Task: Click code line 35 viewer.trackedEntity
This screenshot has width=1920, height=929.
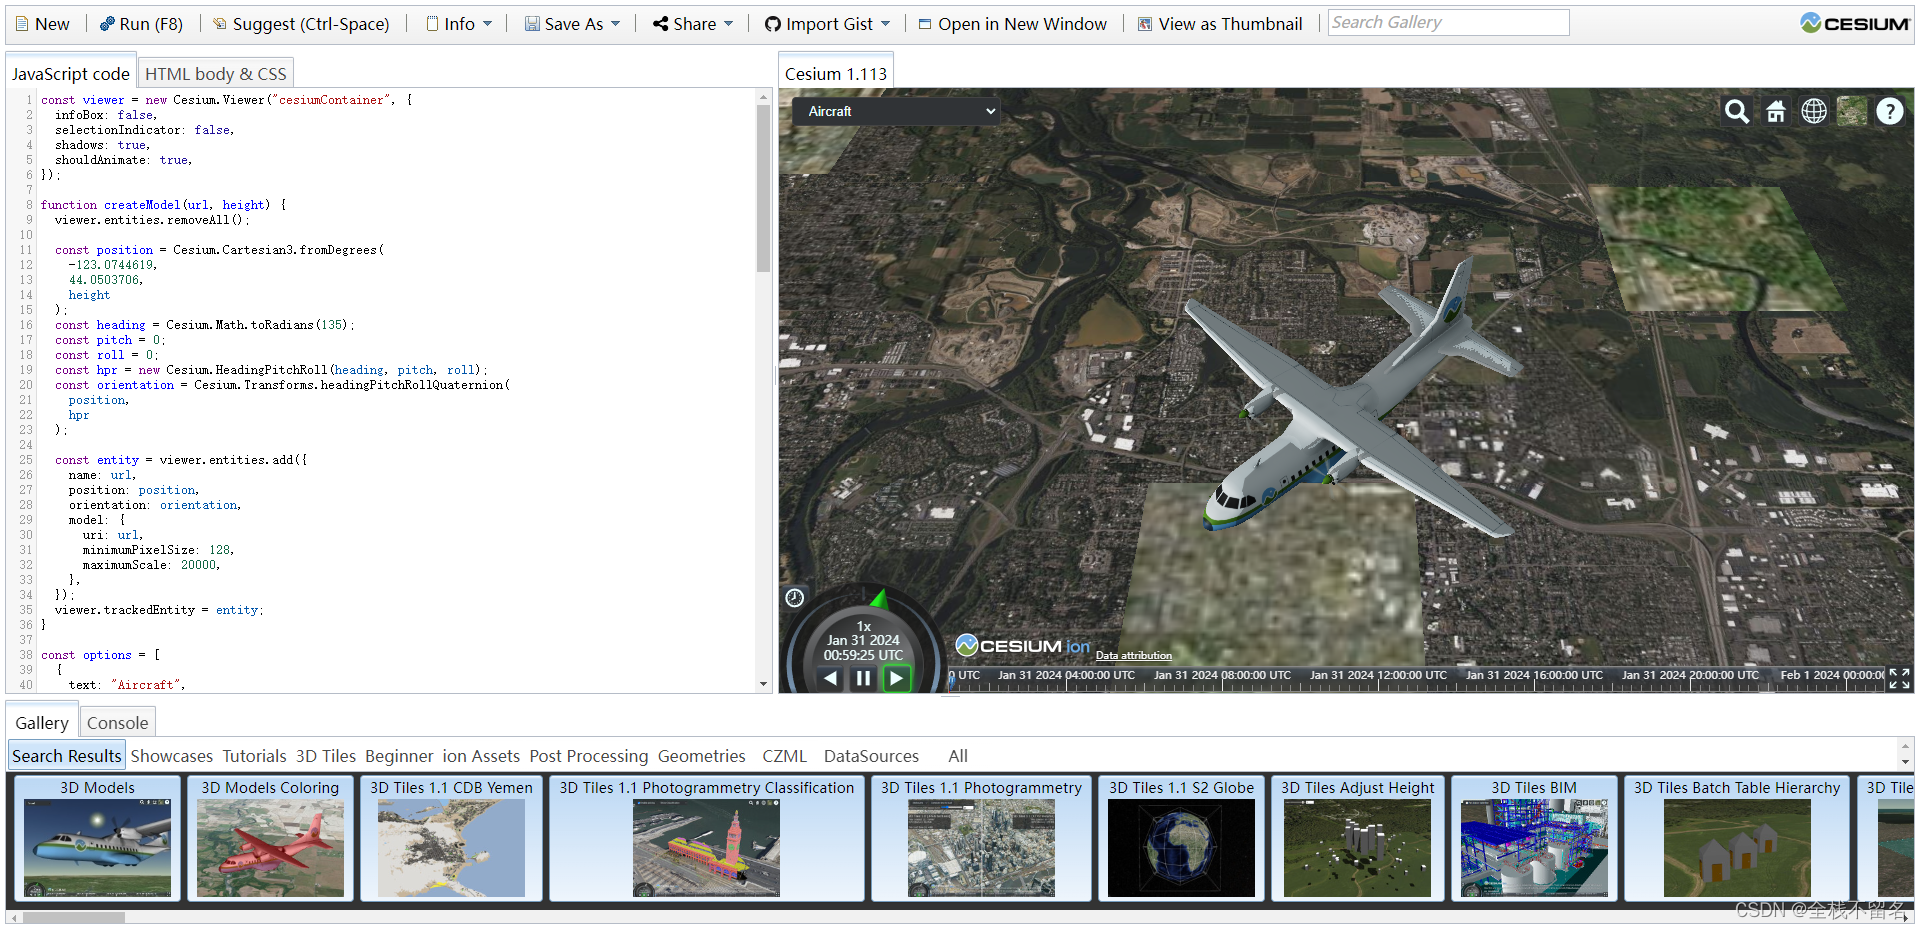Action: pos(159,610)
